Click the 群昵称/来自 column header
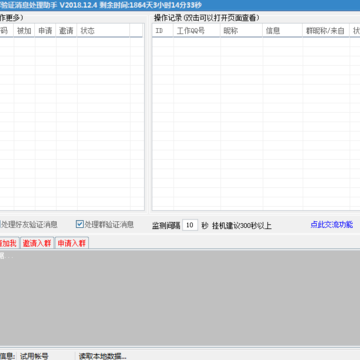 [x=326, y=31]
